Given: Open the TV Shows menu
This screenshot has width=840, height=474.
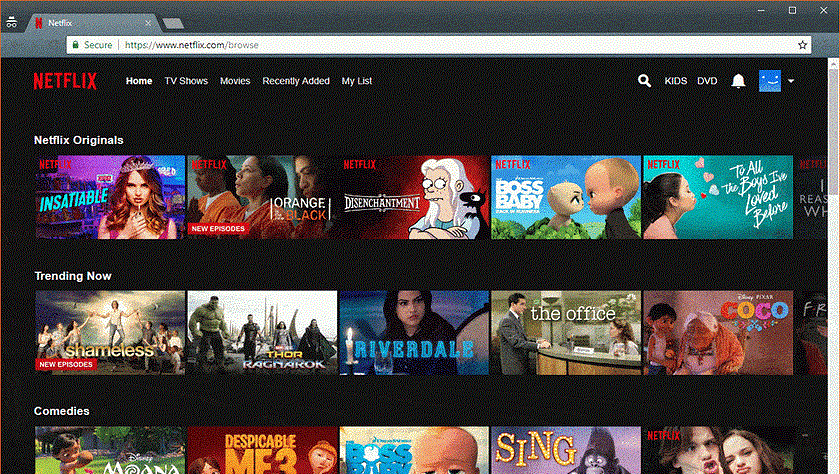Looking at the screenshot, I should coord(186,81).
